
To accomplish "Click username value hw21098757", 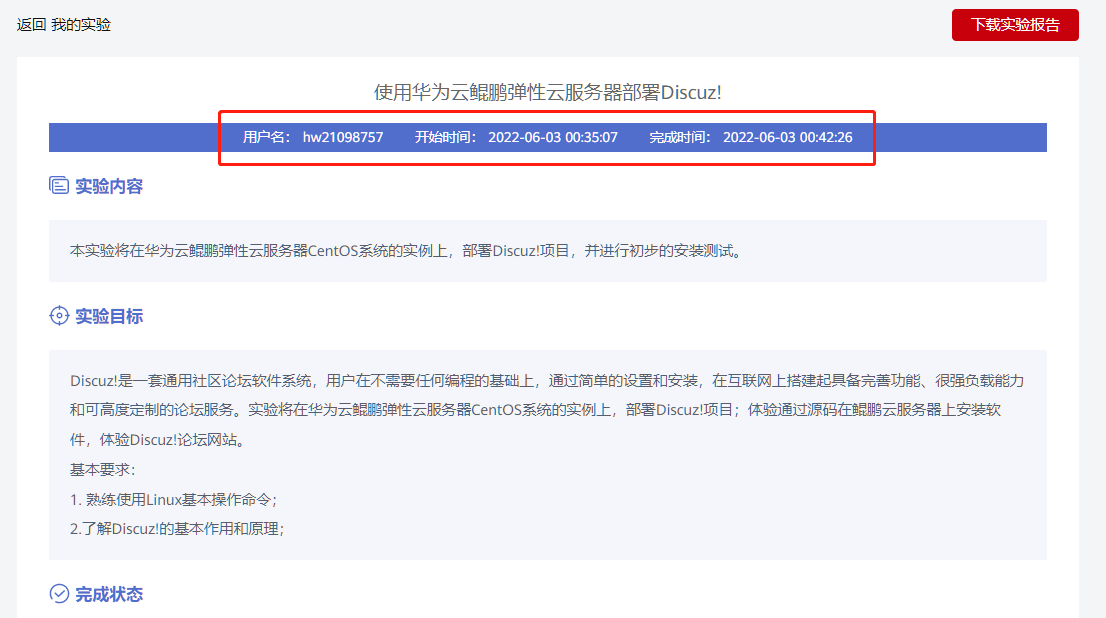I will point(343,138).
